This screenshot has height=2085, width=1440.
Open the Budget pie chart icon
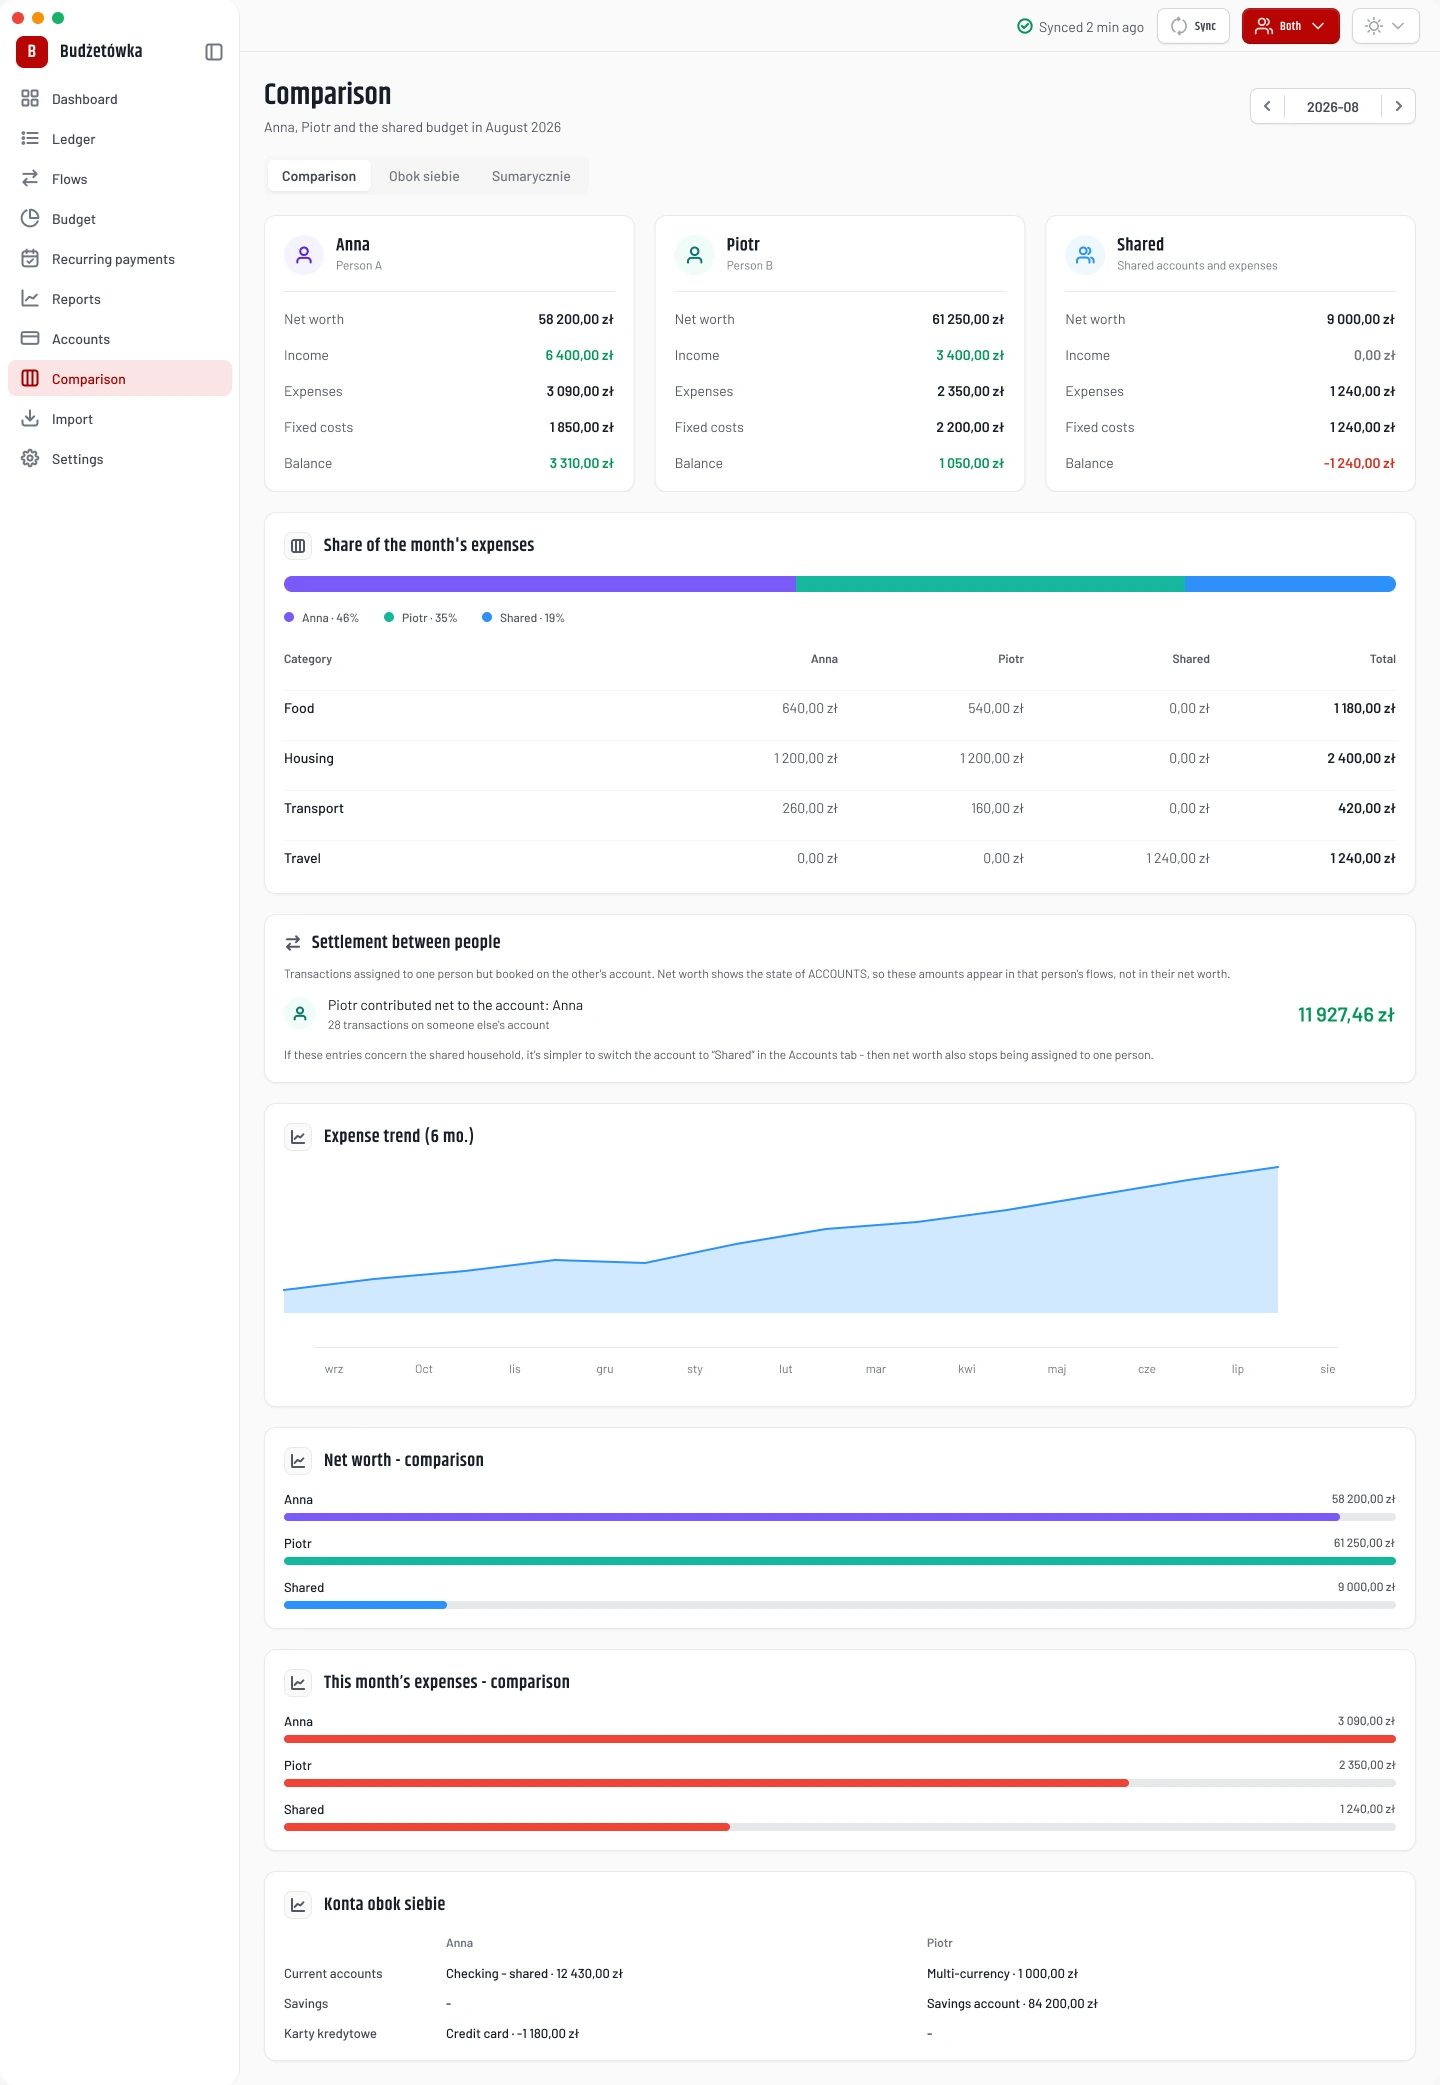click(30, 219)
